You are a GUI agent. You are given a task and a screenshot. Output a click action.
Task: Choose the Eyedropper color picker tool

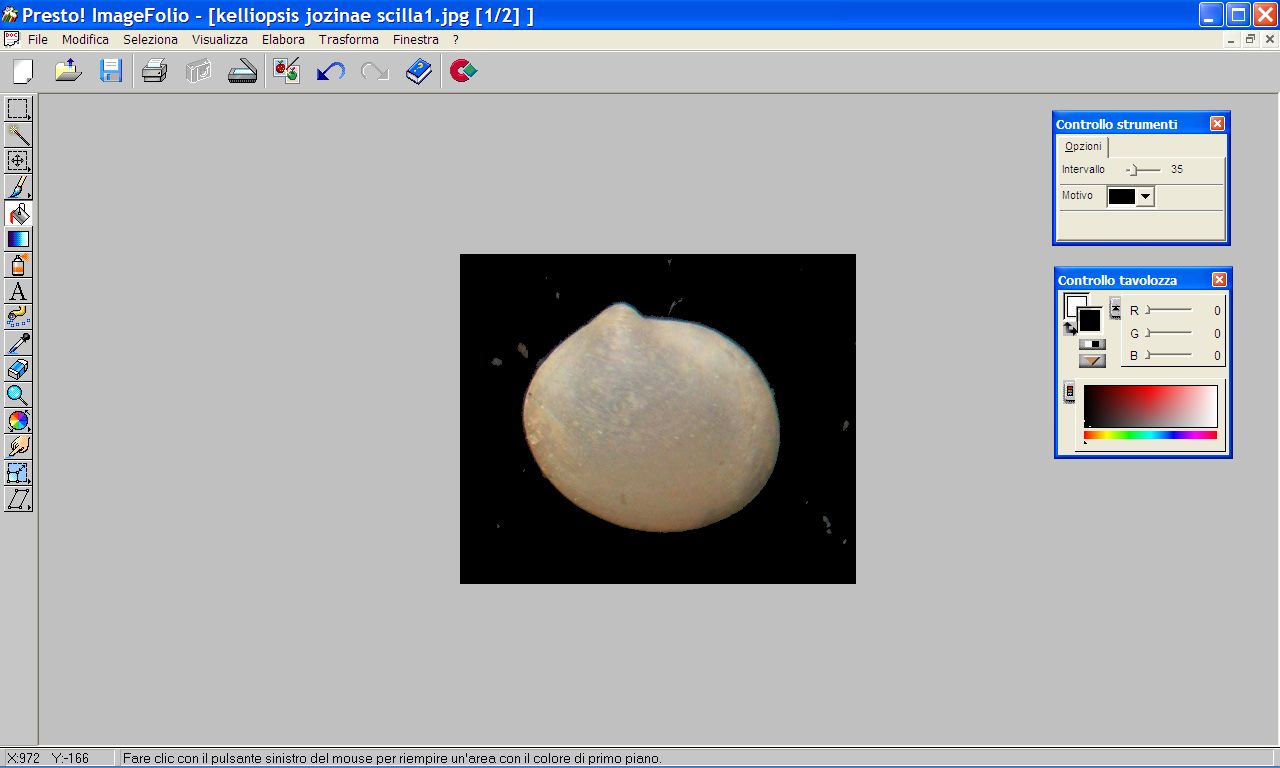tap(18, 343)
